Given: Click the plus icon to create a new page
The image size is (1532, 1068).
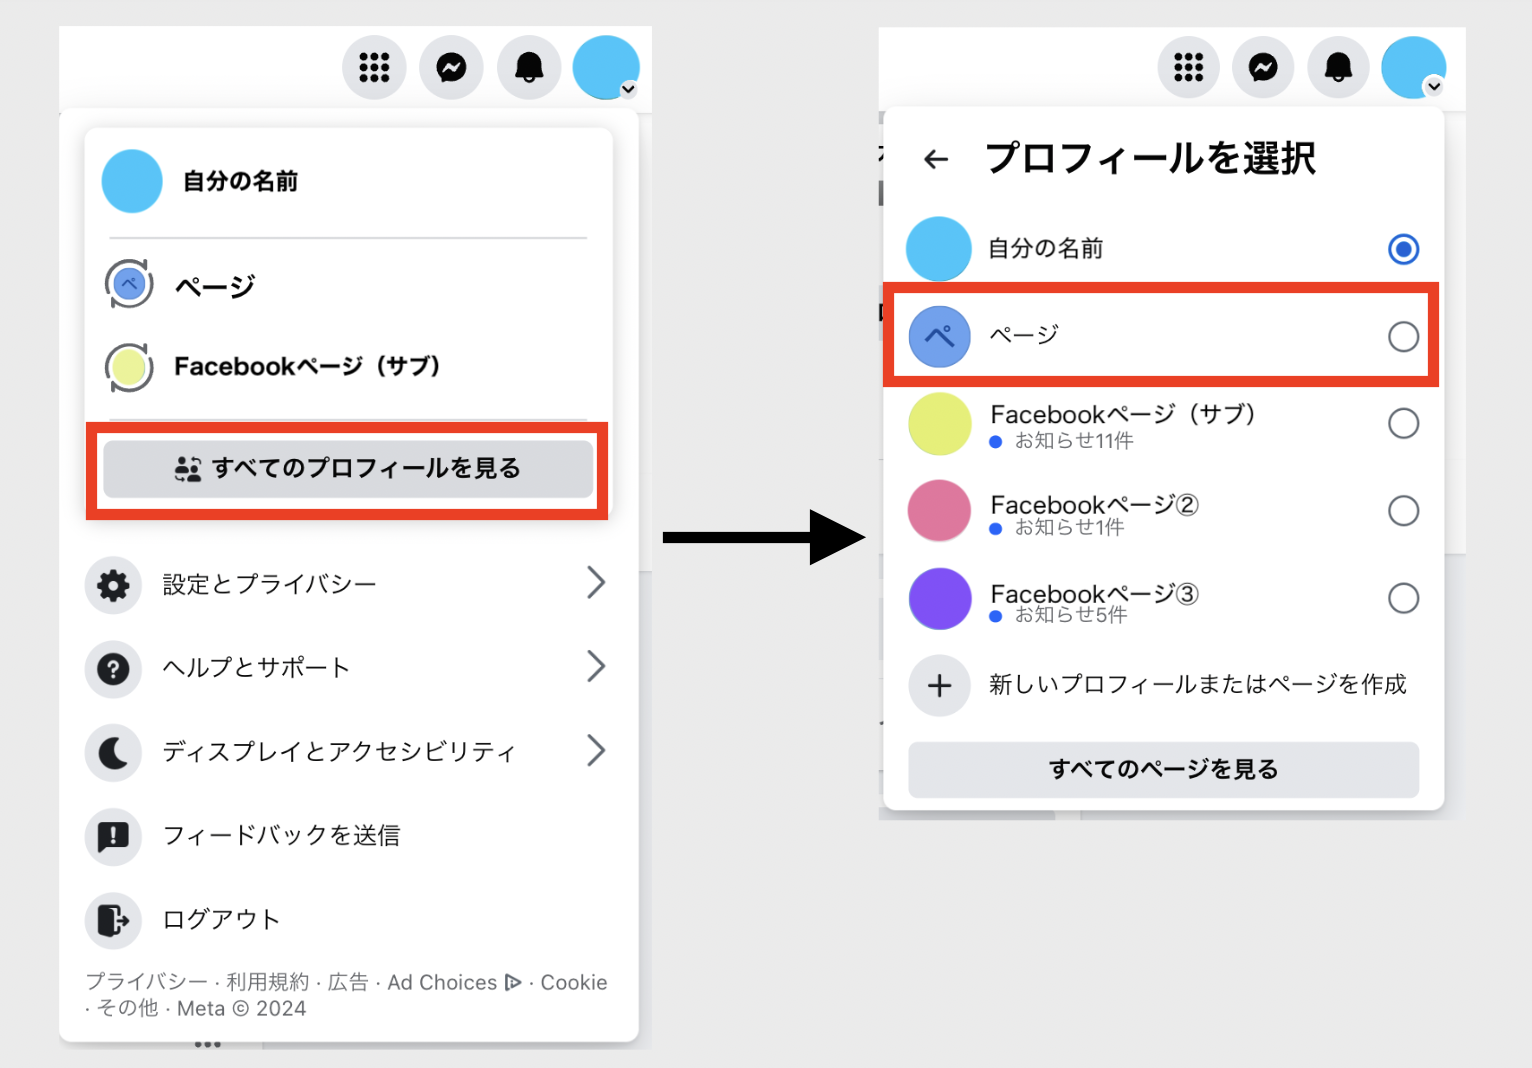Looking at the screenshot, I should pyautogui.click(x=939, y=685).
